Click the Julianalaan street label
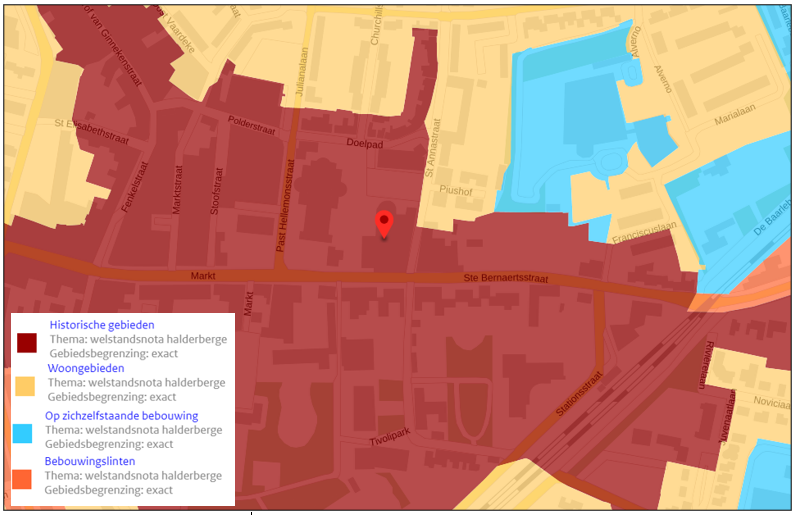The image size is (797, 515). 302,72
